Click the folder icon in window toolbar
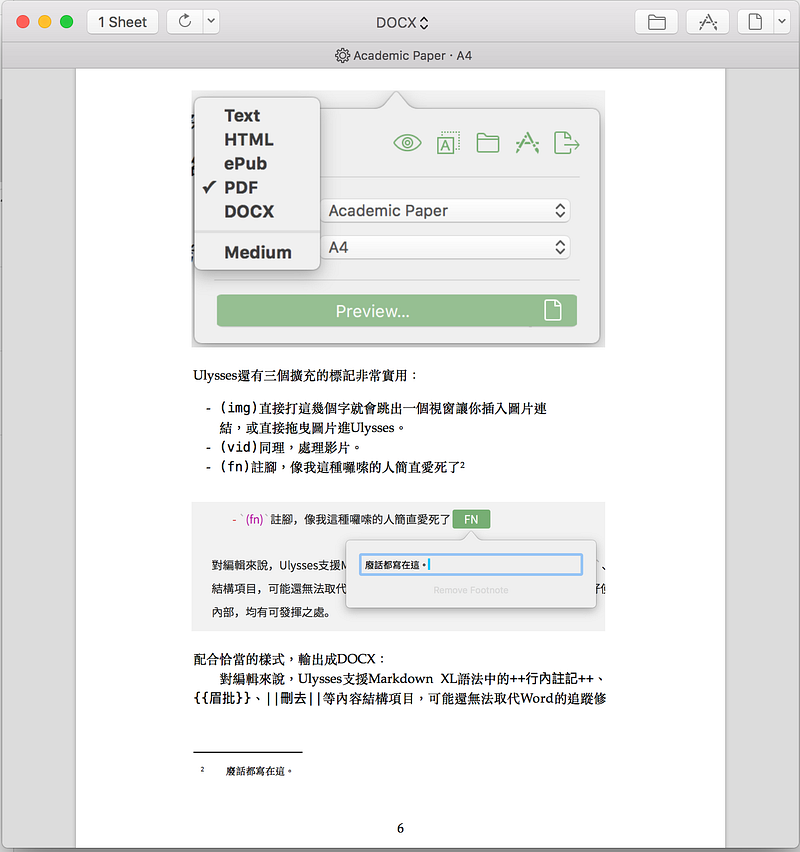Image resolution: width=800 pixels, height=852 pixels. [657, 22]
